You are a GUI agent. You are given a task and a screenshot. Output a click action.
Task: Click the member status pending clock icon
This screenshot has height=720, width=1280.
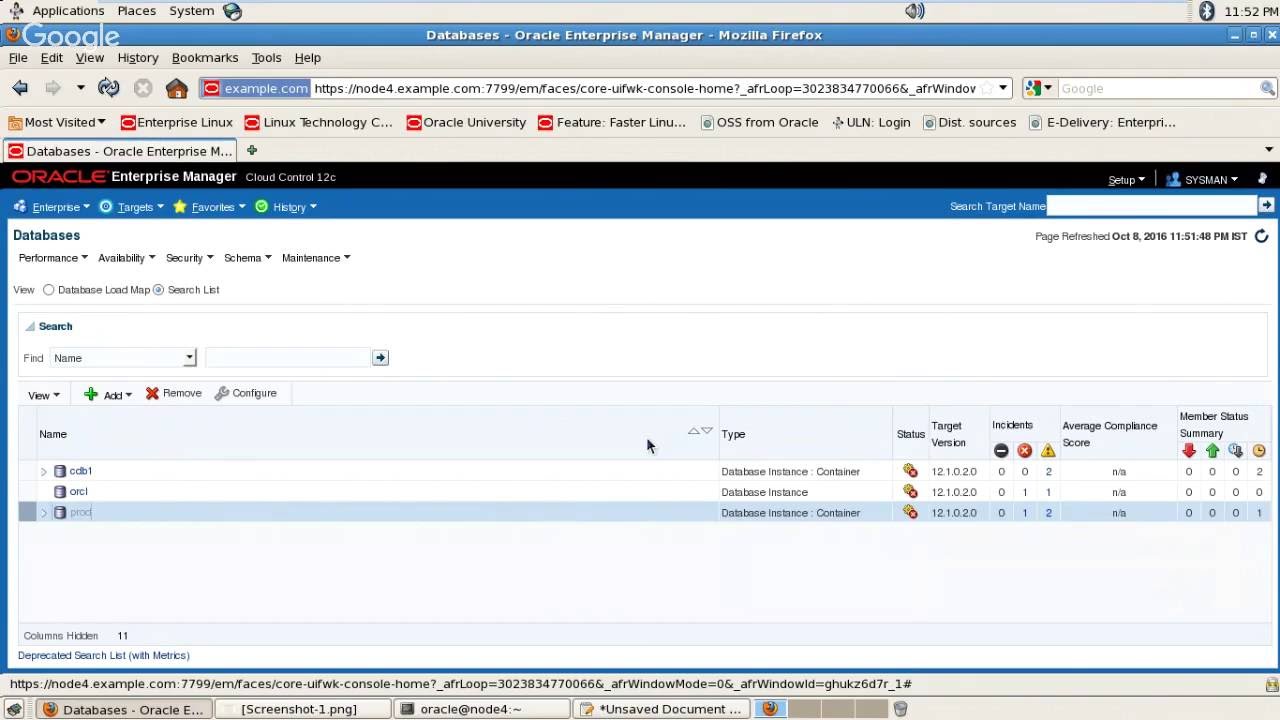(x=1259, y=451)
